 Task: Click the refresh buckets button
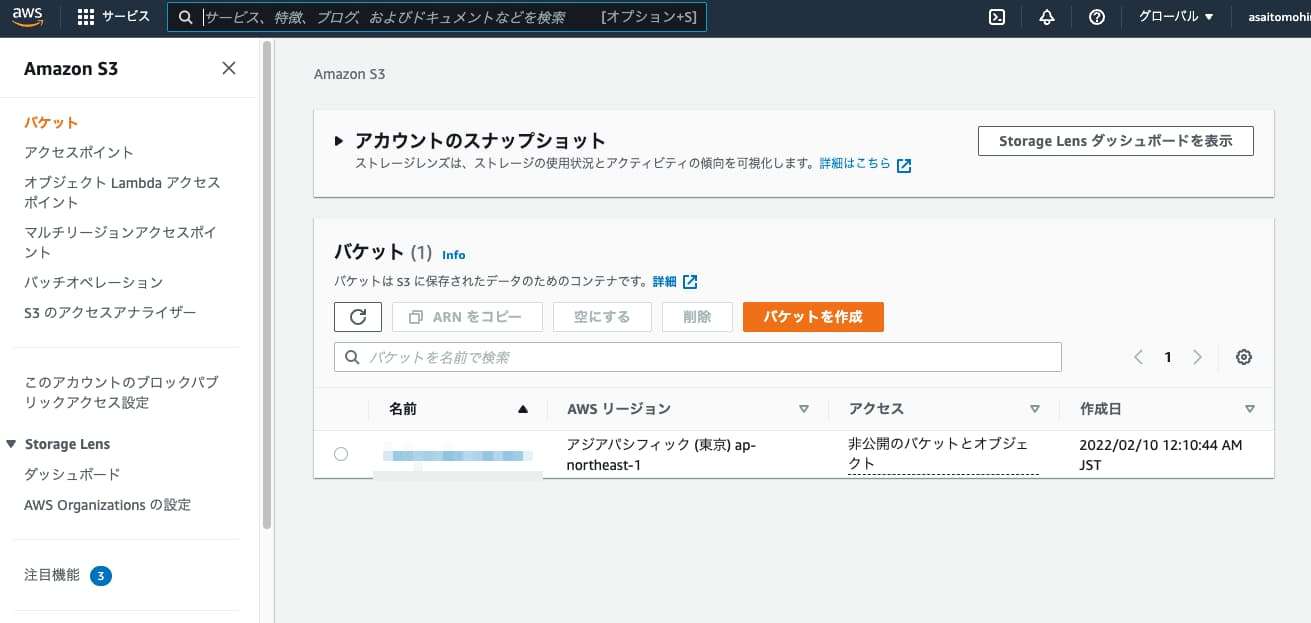point(358,317)
